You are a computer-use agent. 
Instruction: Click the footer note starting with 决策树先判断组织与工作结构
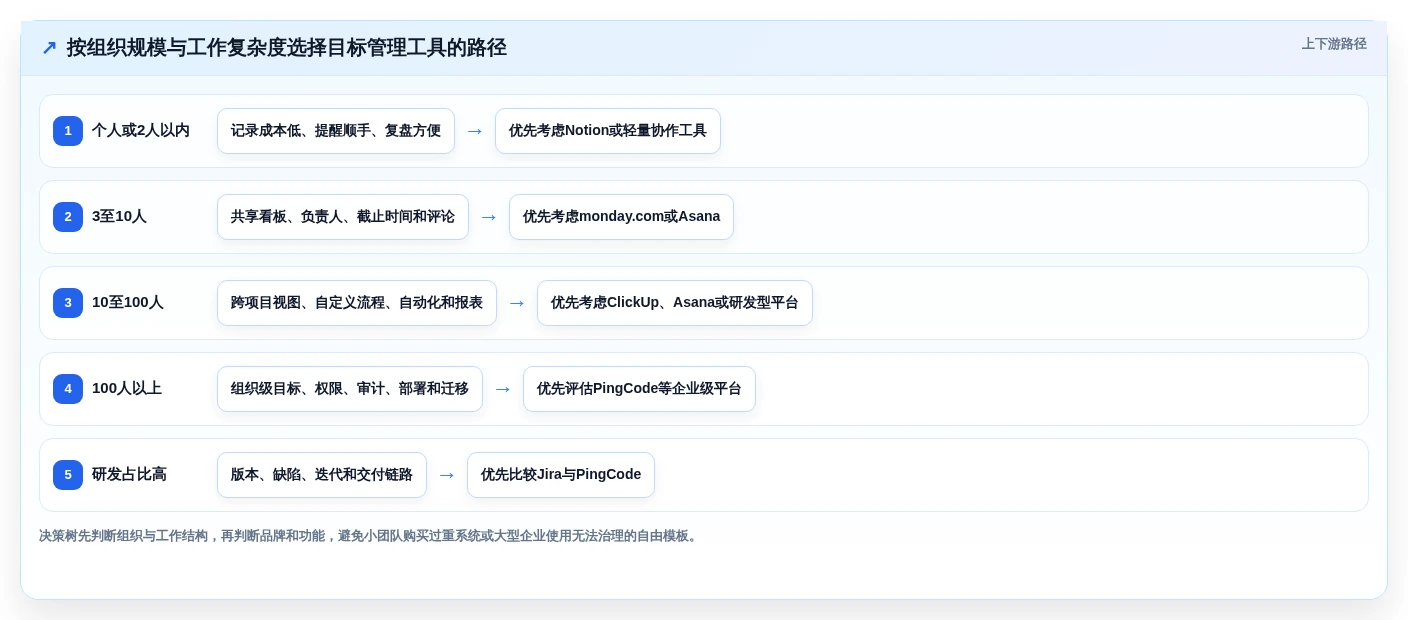[x=370, y=536]
